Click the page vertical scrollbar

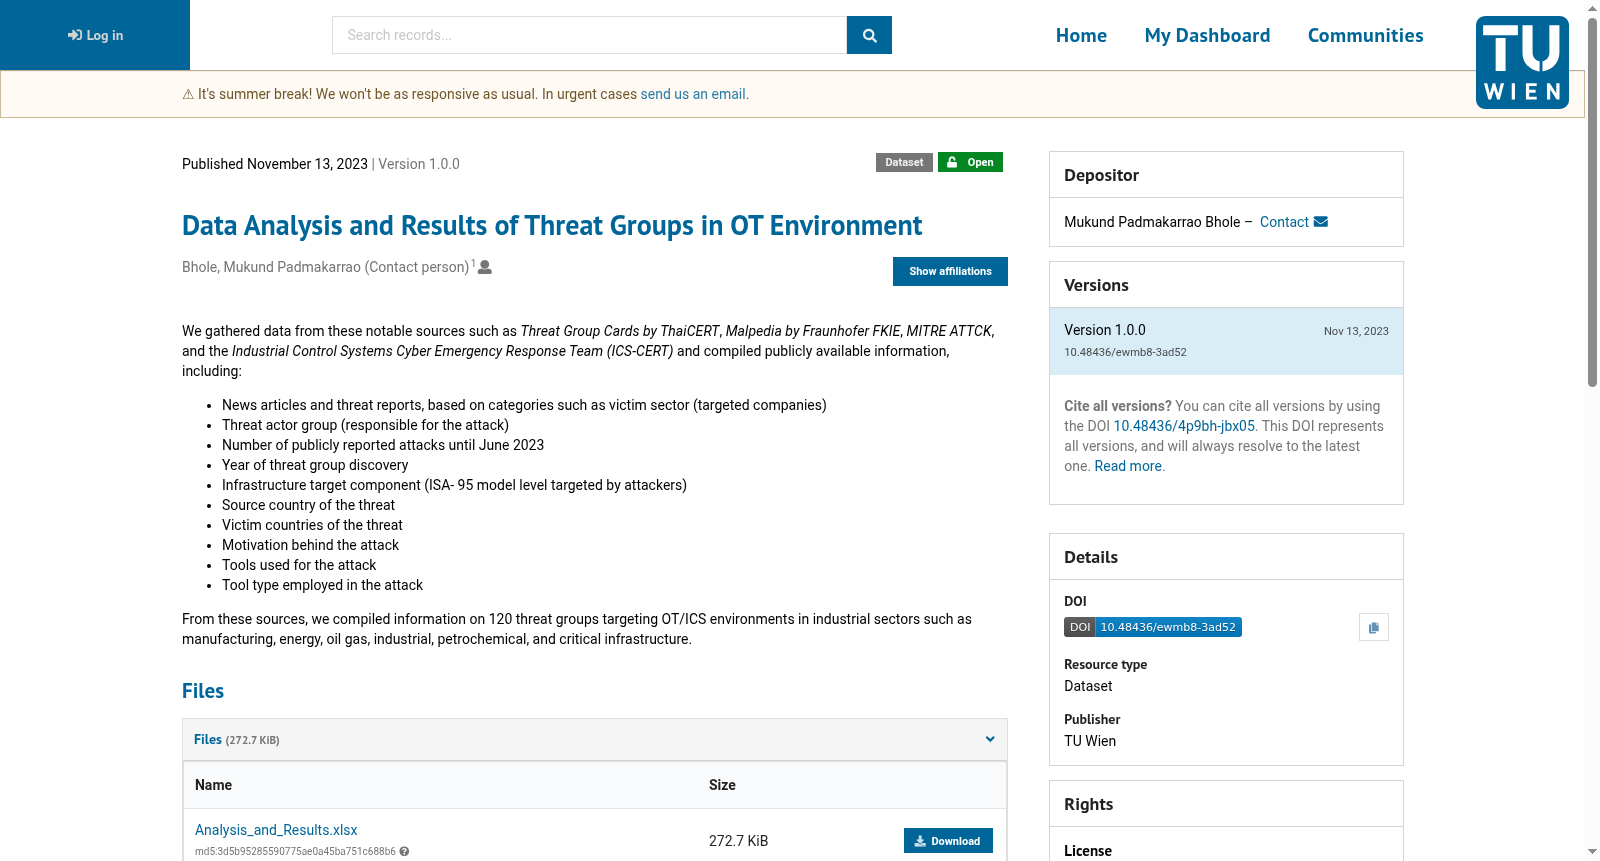click(1592, 200)
